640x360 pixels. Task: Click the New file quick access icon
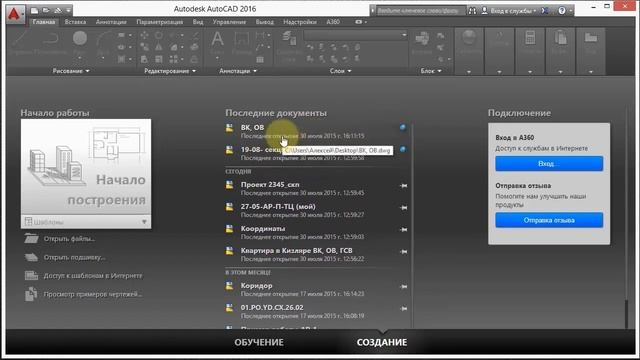35,10
